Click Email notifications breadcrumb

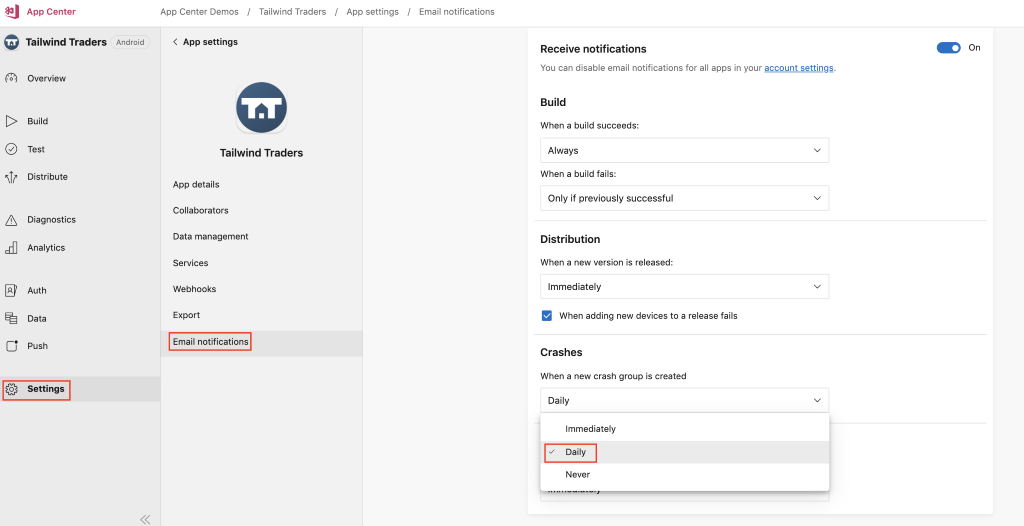pyautogui.click(x=456, y=12)
